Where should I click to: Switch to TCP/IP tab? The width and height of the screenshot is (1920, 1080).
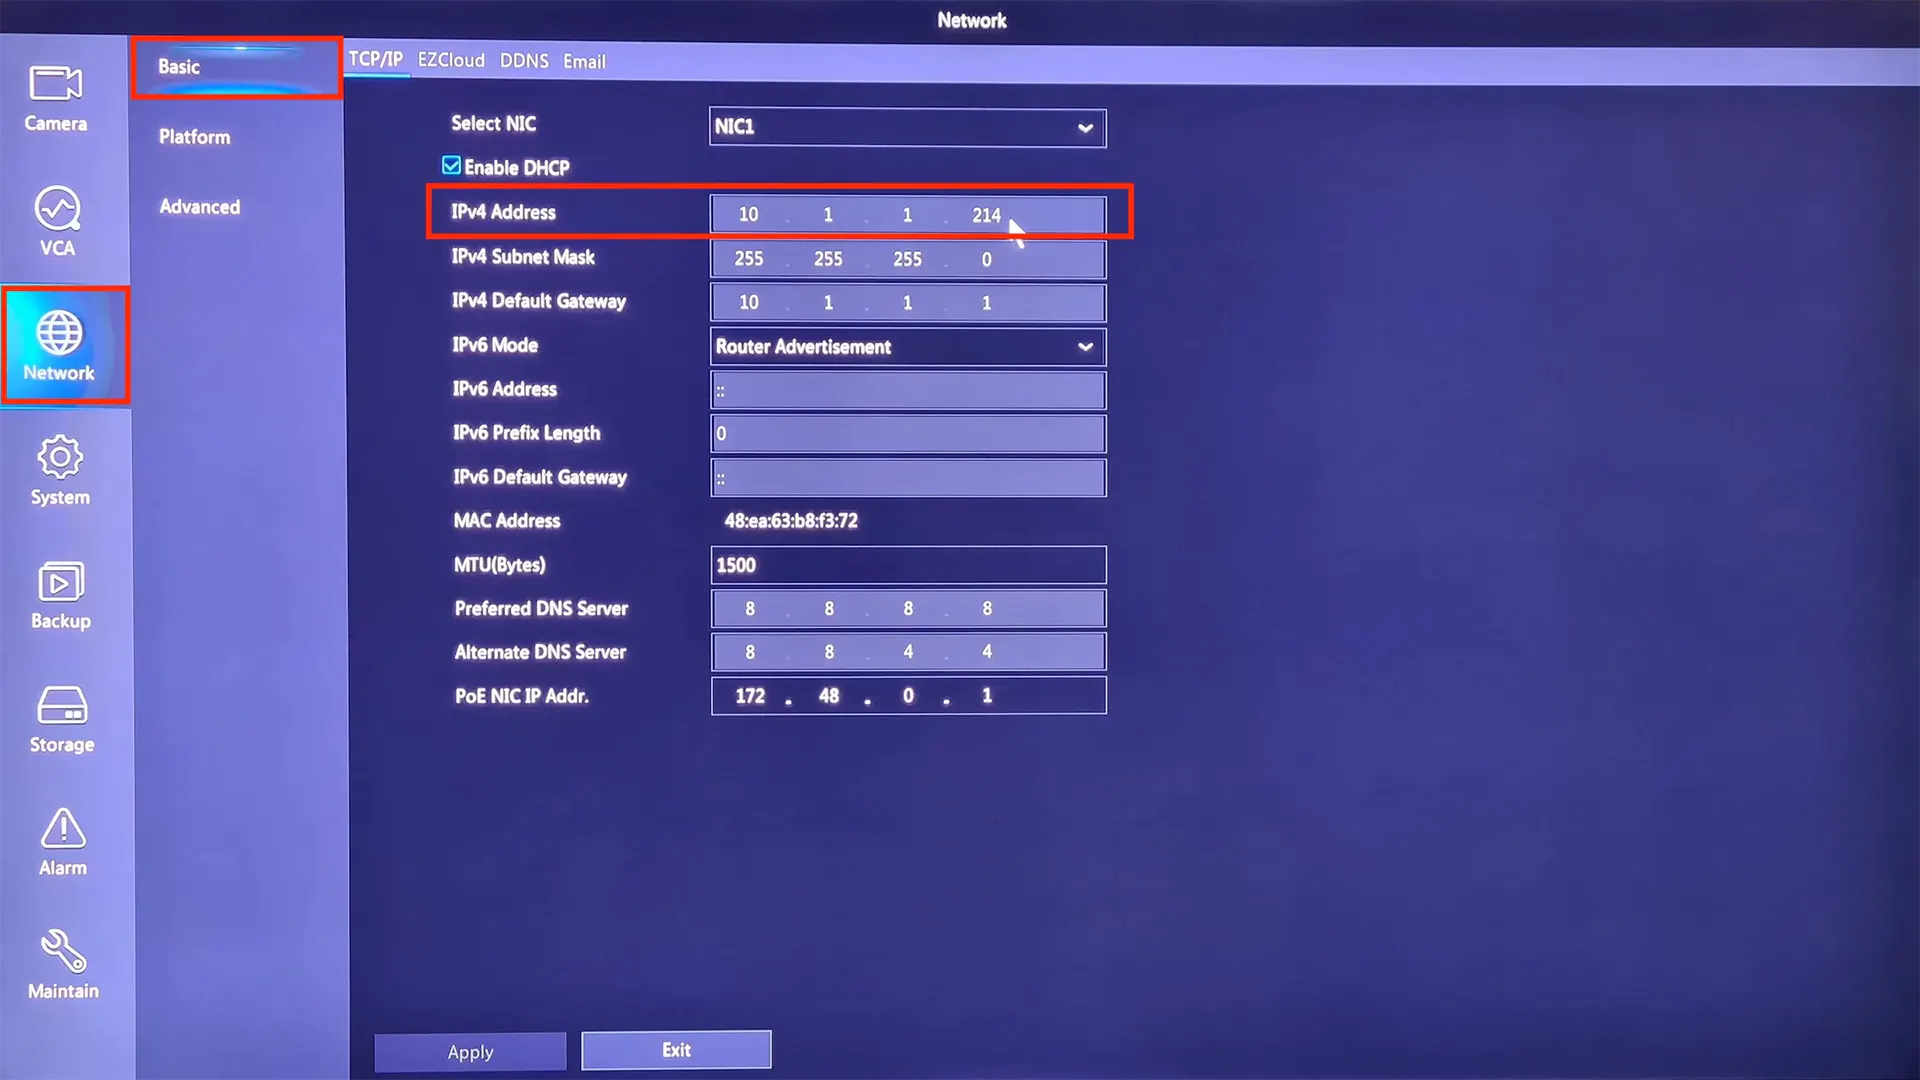coord(375,61)
